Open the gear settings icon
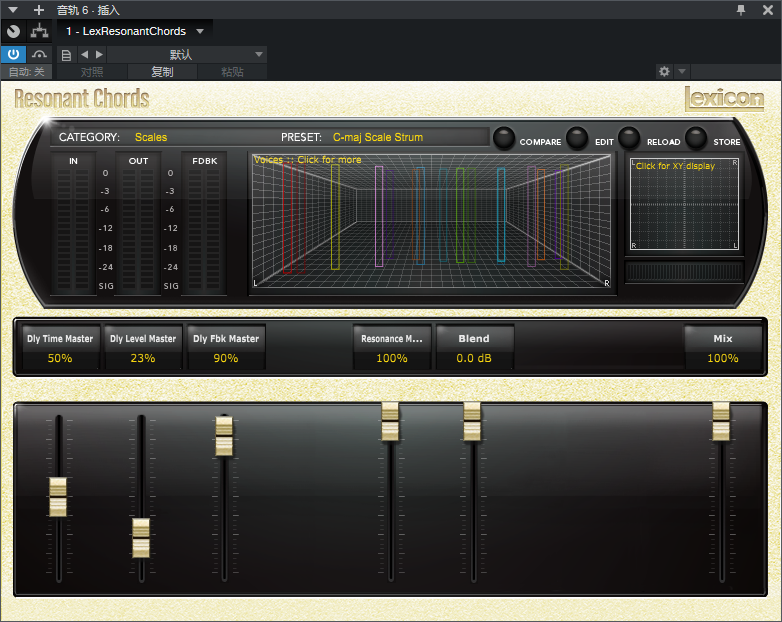This screenshot has width=782, height=622. pyautogui.click(x=664, y=71)
